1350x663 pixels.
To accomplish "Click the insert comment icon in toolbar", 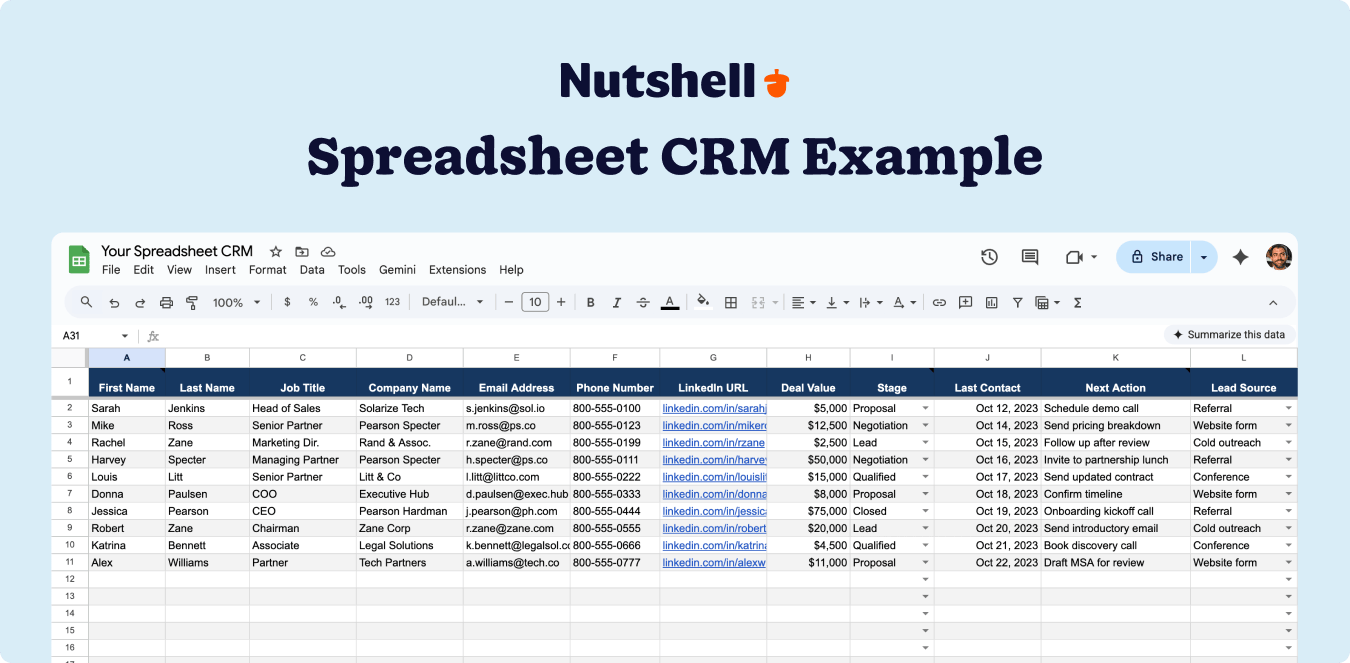I will coord(965,302).
